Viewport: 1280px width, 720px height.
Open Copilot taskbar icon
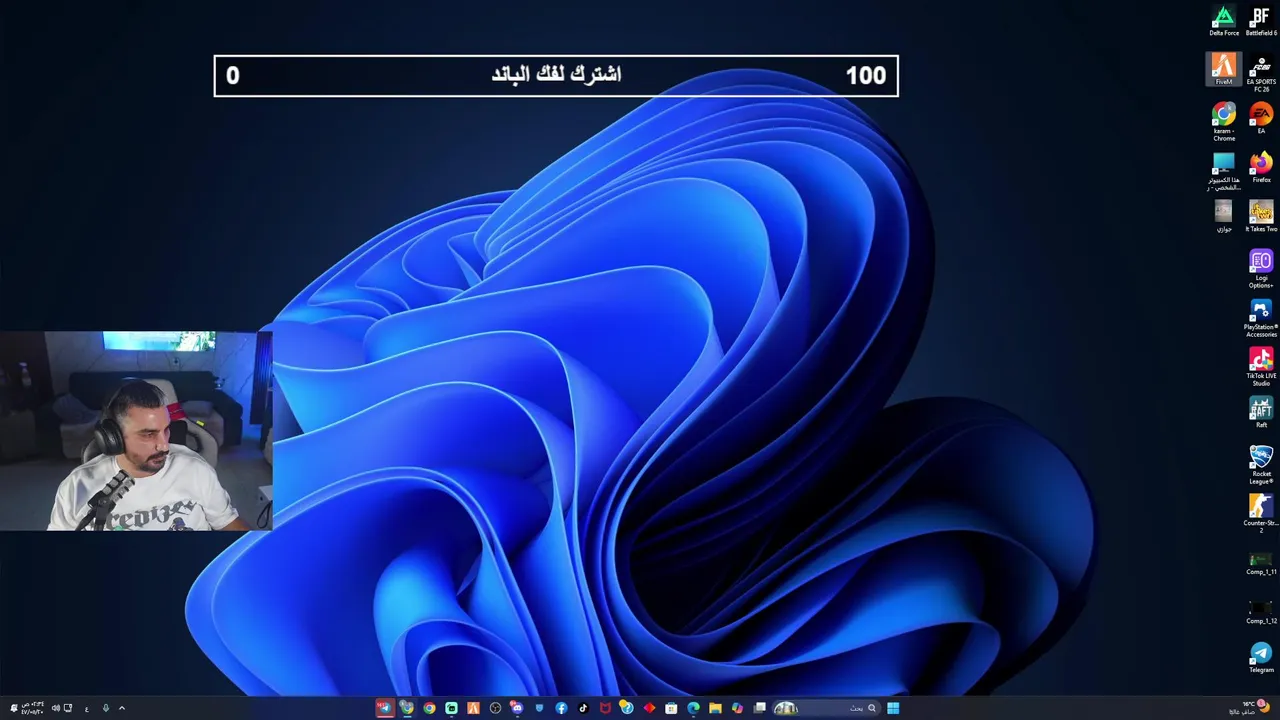[x=737, y=708]
